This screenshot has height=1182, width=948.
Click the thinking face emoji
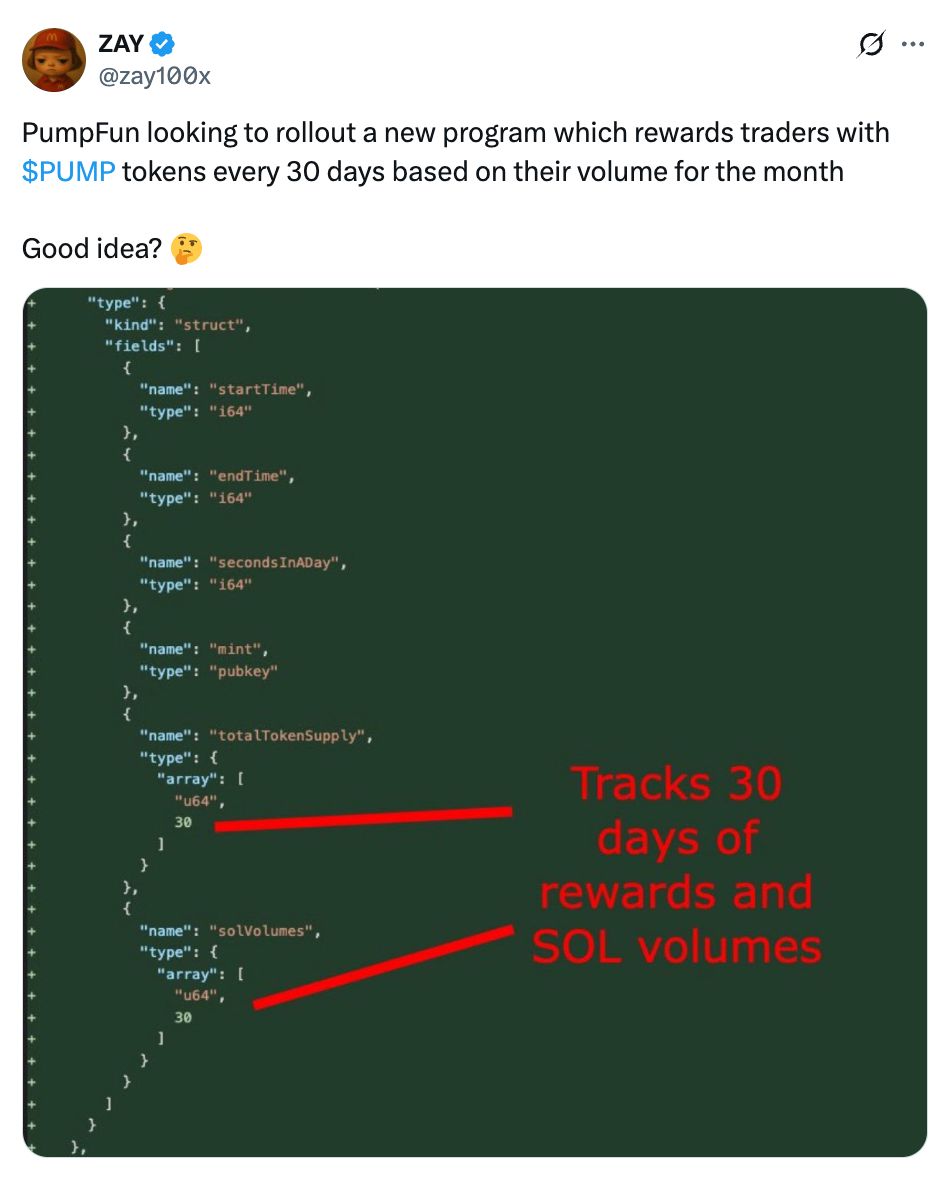pos(186,249)
